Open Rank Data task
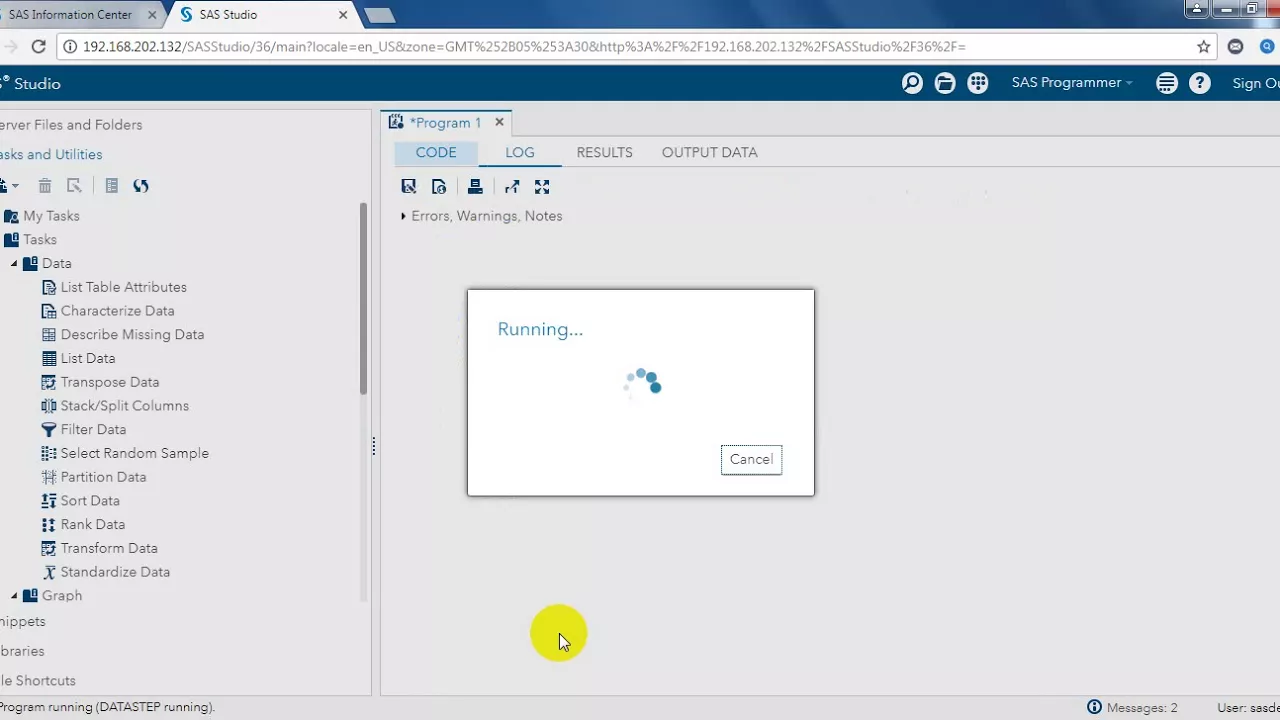Image resolution: width=1280 pixels, height=720 pixels. (x=83, y=525)
